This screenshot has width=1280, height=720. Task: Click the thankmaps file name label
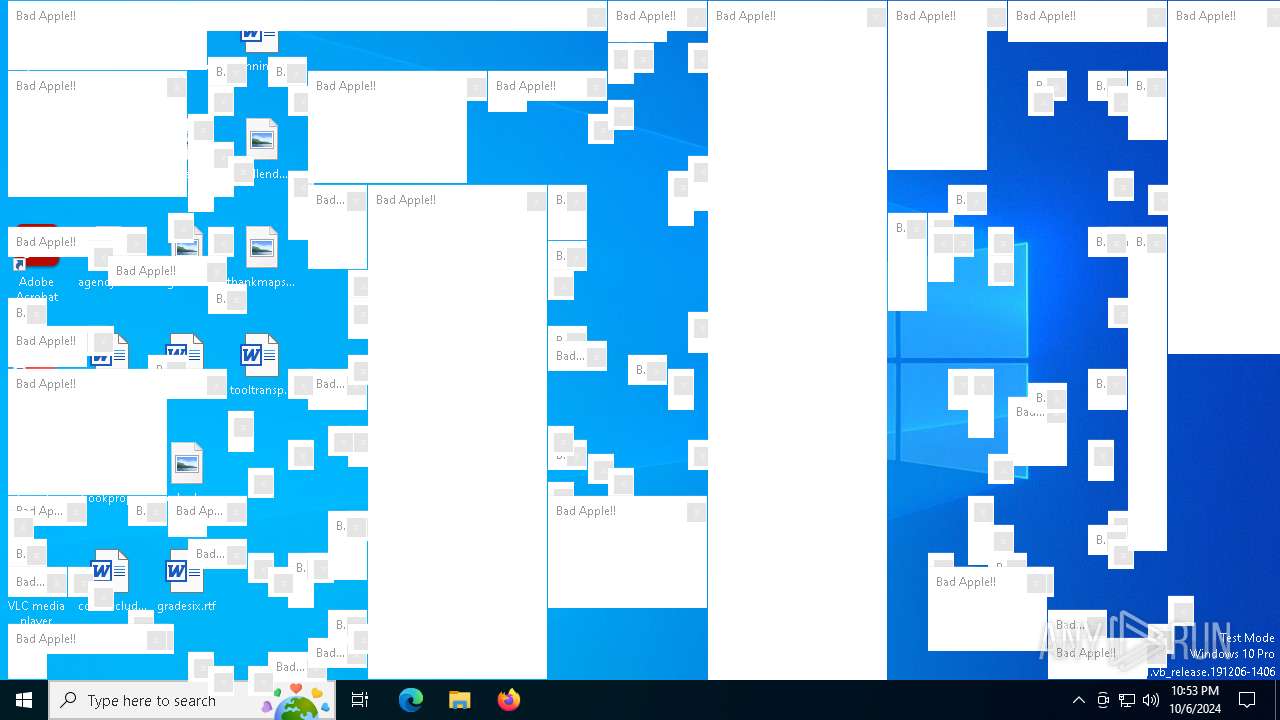[260, 282]
